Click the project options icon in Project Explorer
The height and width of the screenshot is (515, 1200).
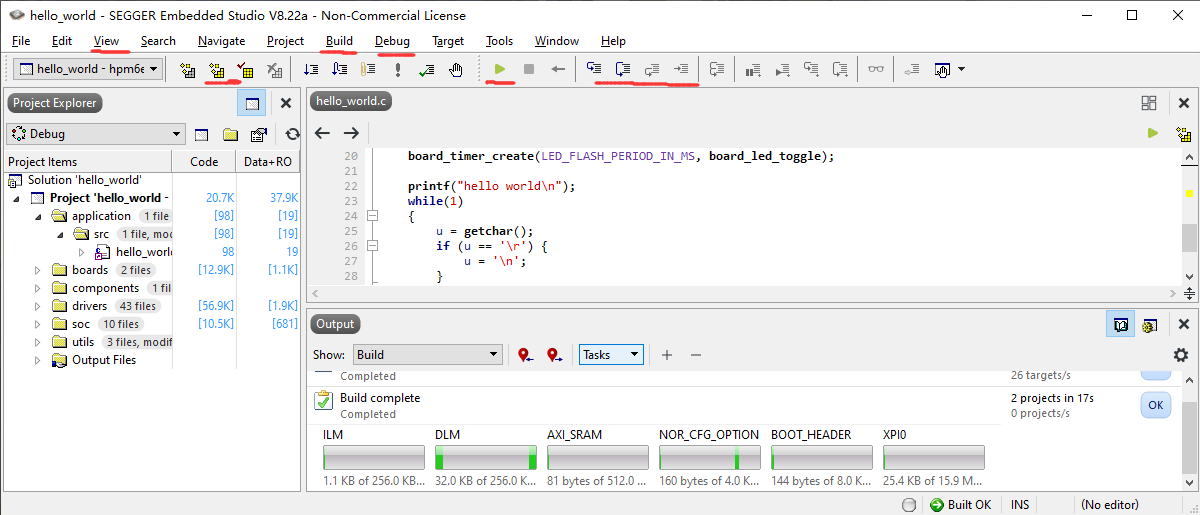point(259,134)
